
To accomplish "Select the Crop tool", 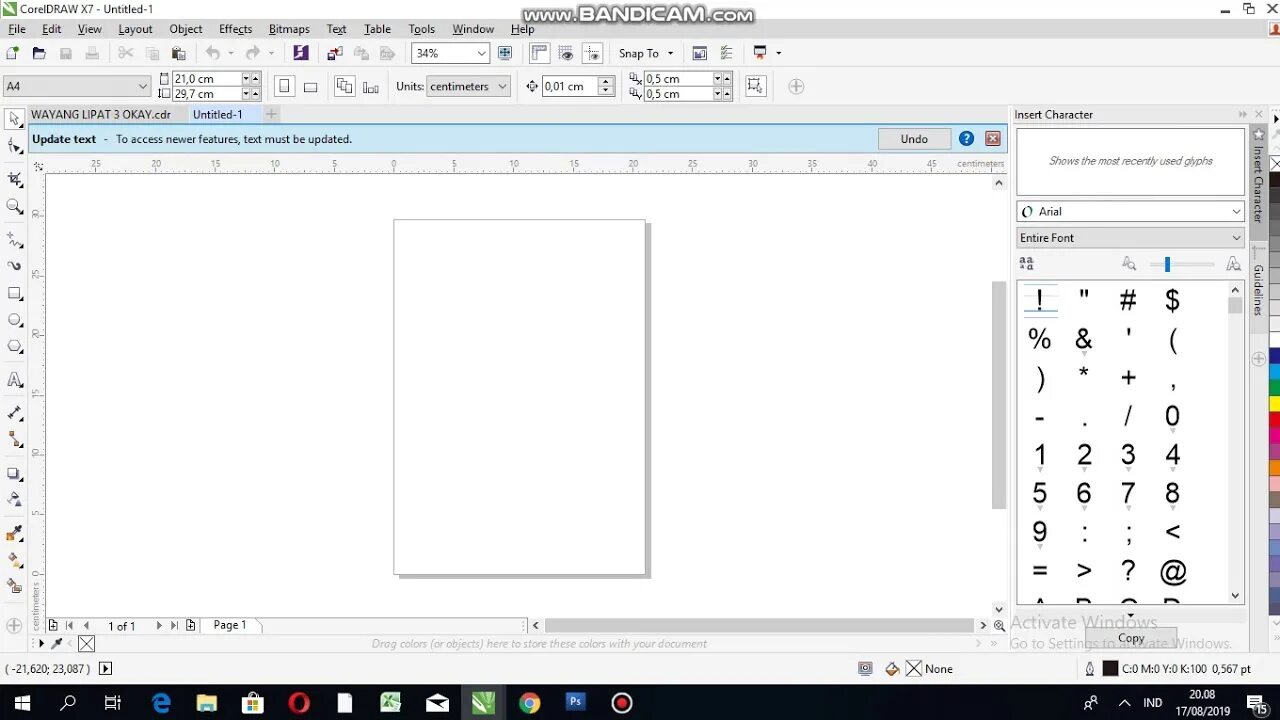I will [x=14, y=179].
